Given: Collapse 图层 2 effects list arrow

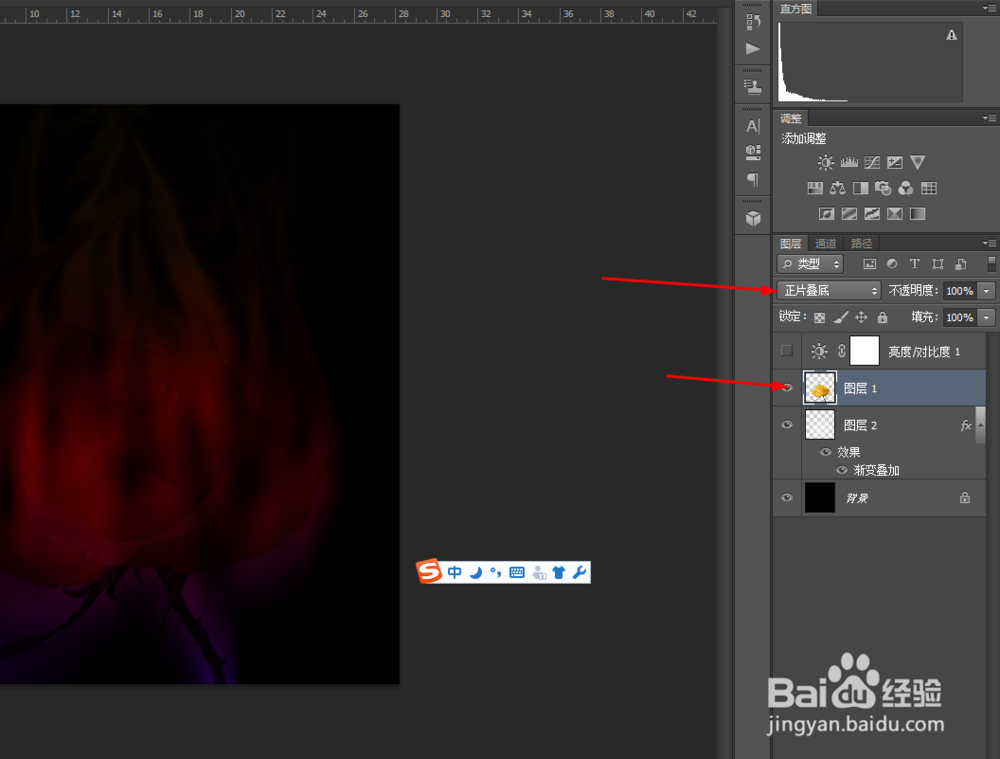Looking at the screenshot, I should pos(980,425).
